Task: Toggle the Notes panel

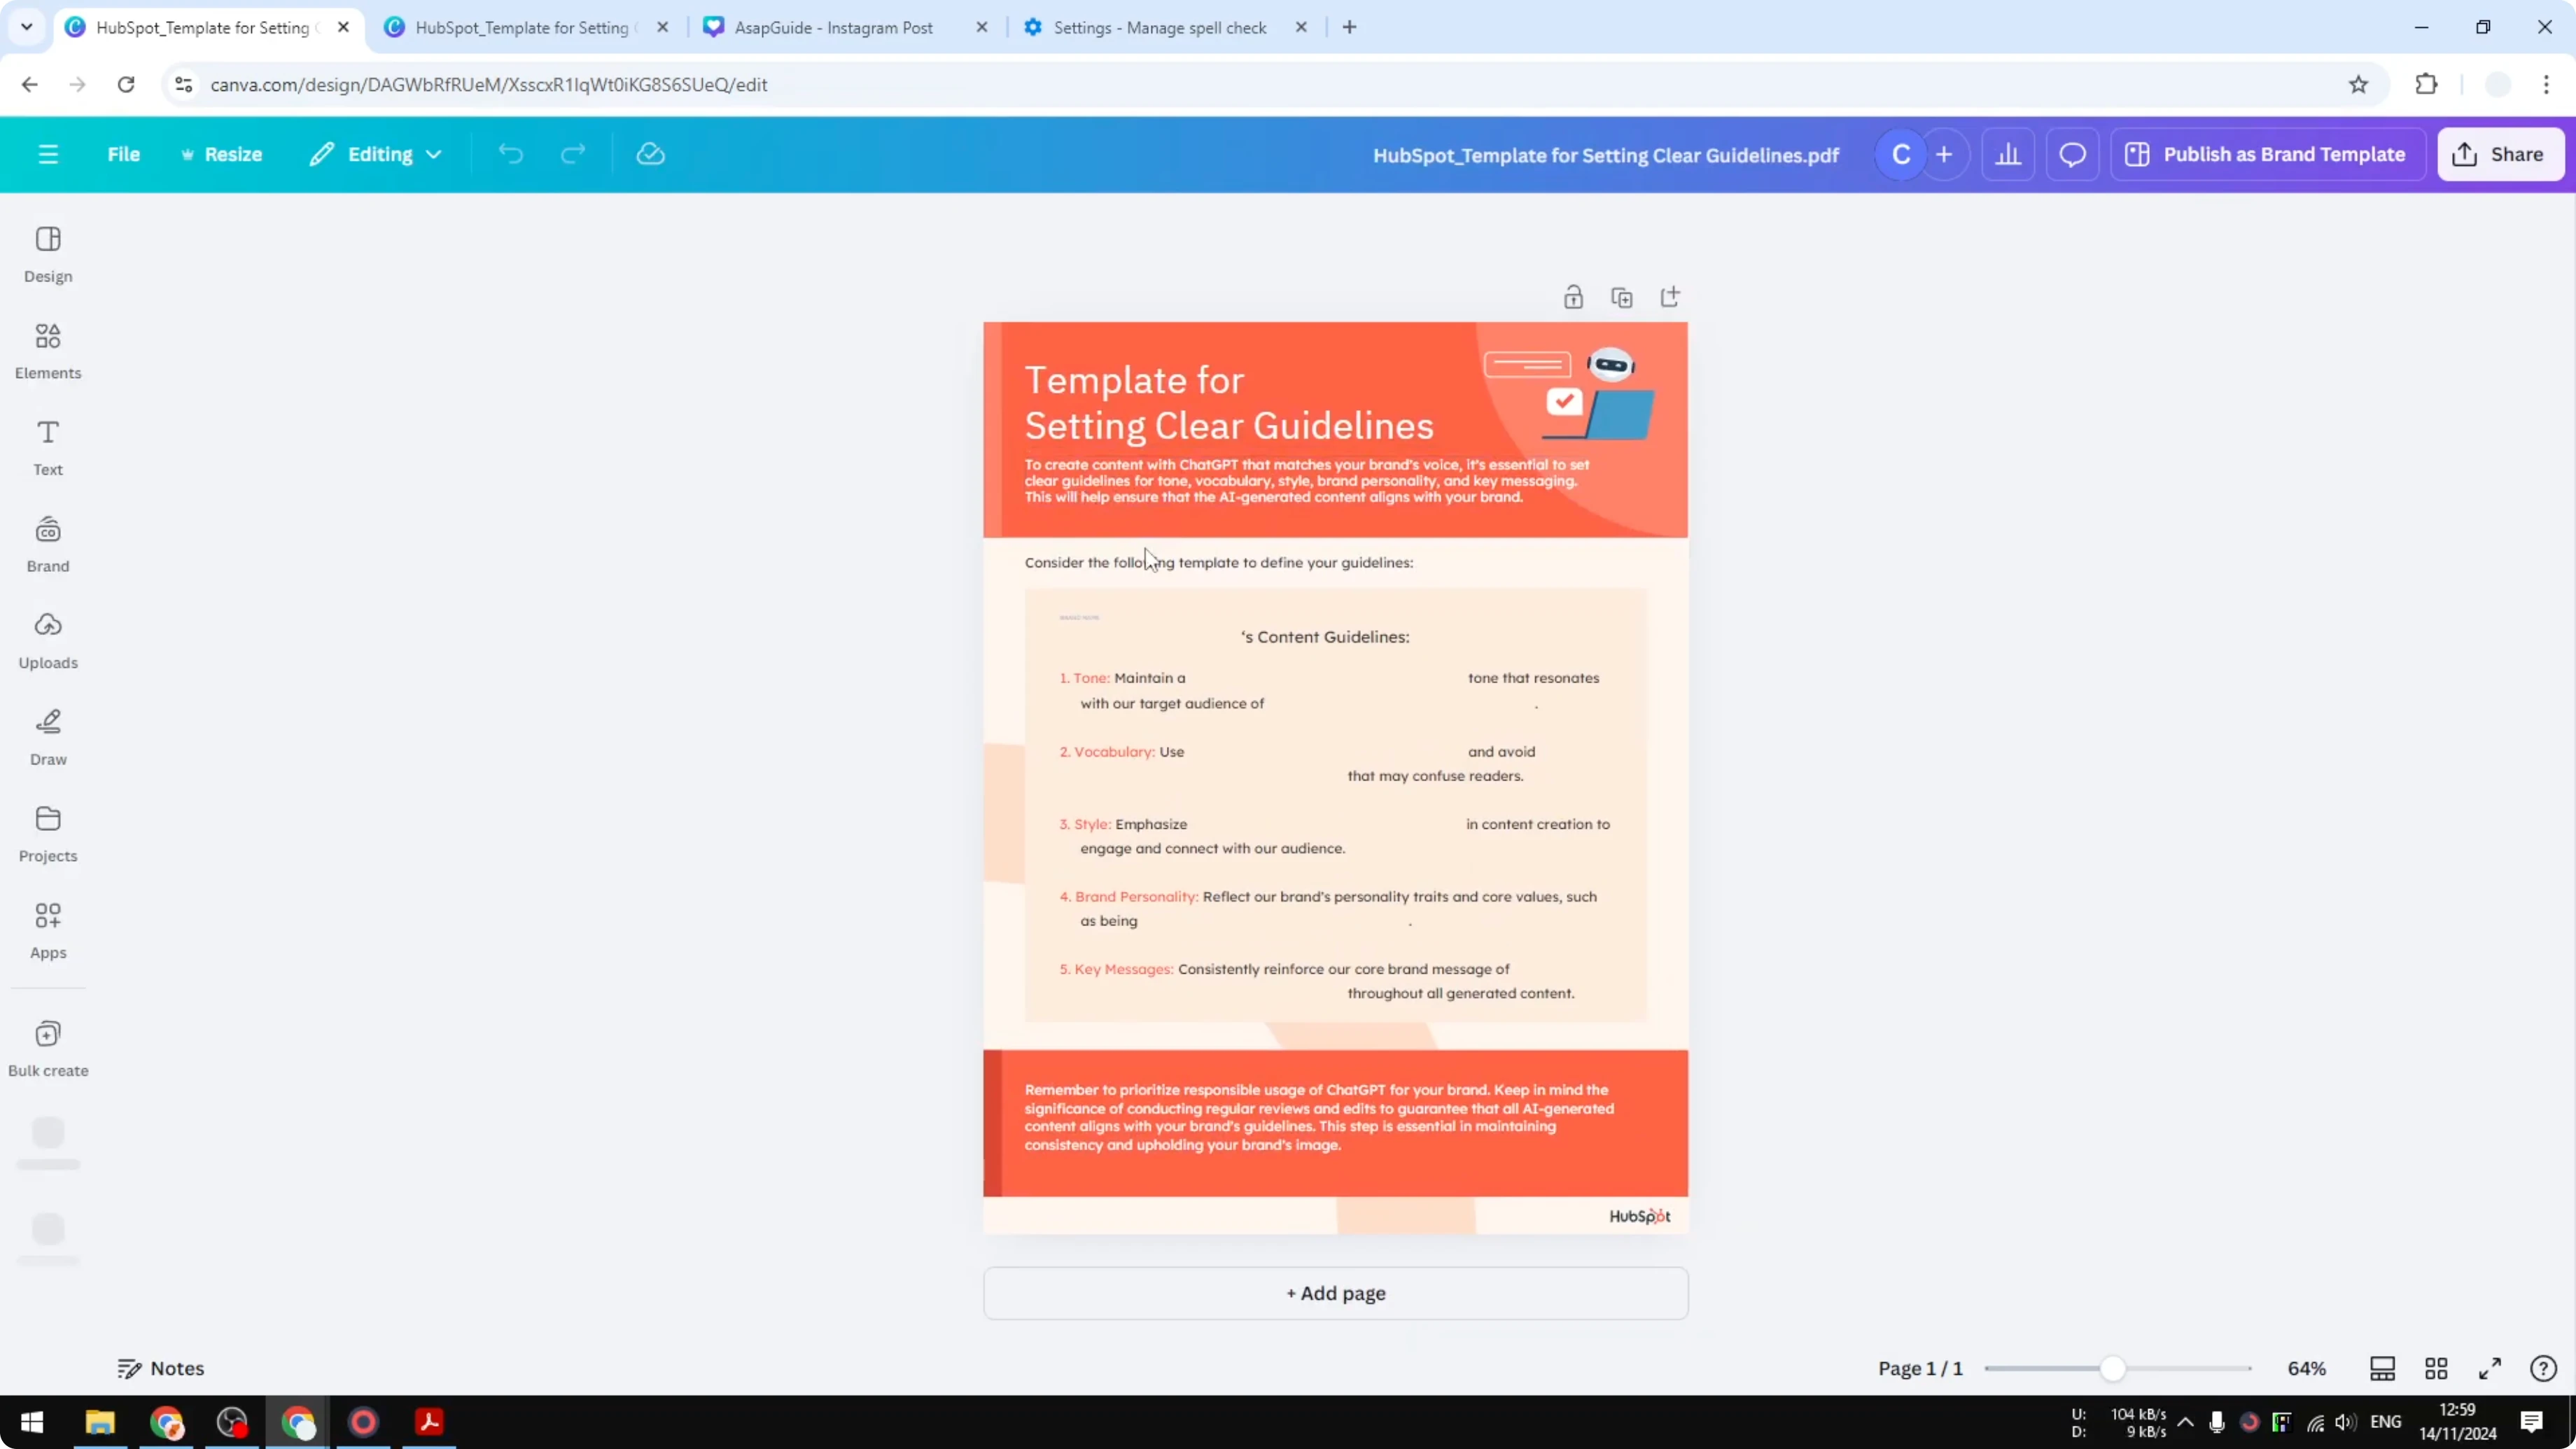Action: pos(161,1368)
